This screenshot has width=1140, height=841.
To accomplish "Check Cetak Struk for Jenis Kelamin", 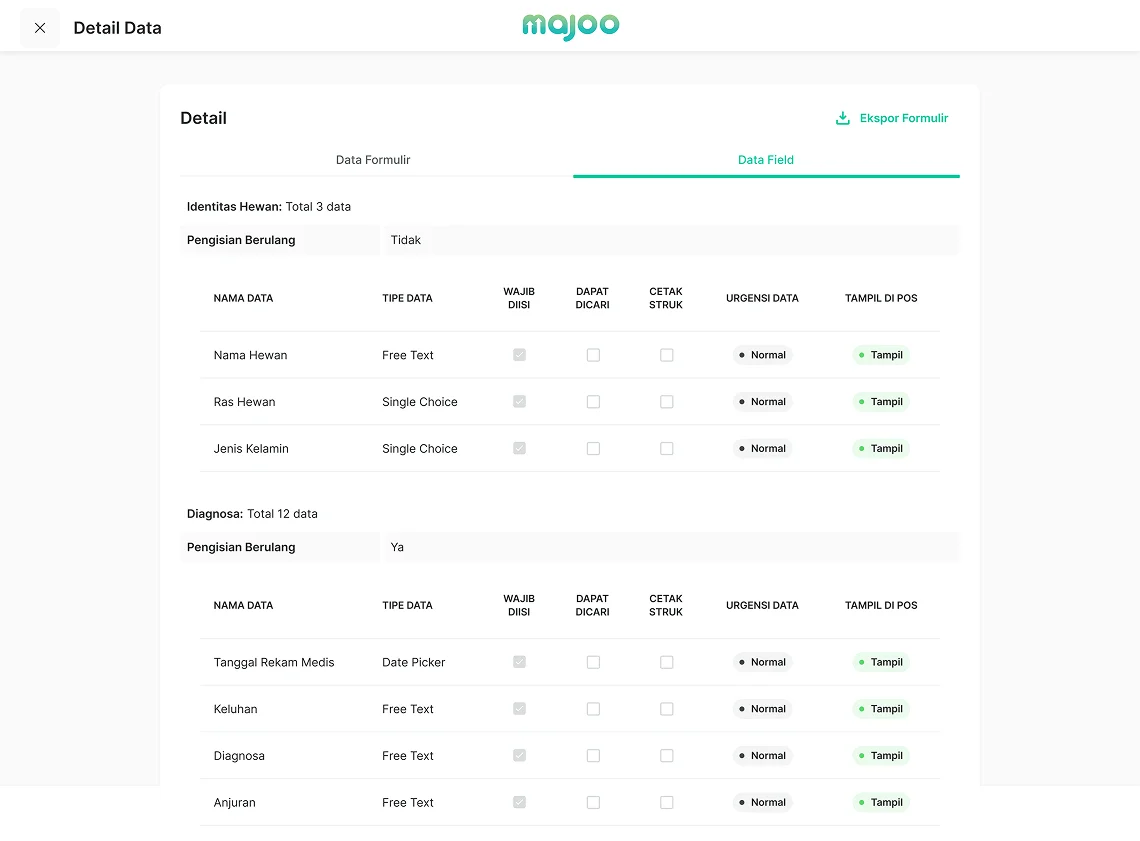I will (x=667, y=449).
